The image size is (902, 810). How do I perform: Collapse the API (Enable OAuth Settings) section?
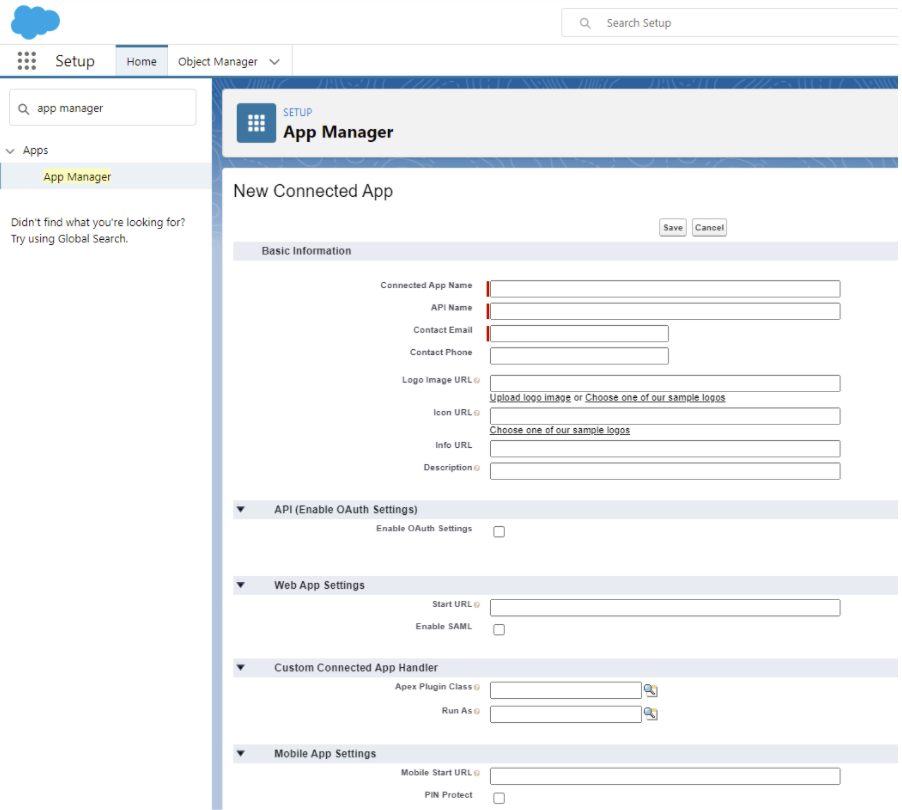pos(241,510)
